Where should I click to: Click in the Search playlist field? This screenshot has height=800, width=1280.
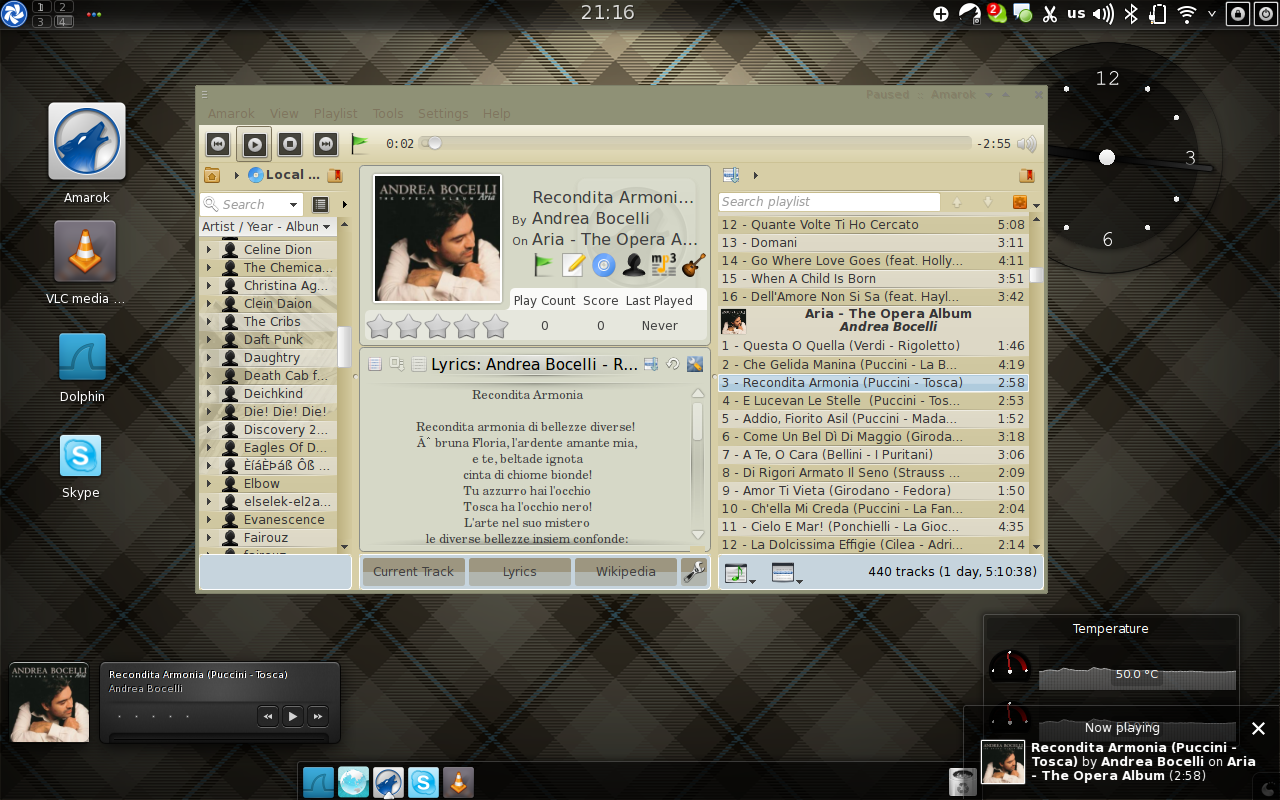coord(829,202)
